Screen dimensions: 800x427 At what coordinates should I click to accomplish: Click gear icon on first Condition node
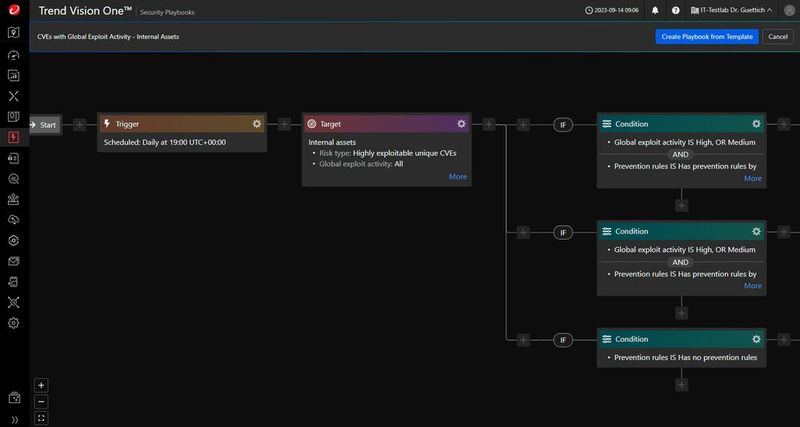(756, 124)
